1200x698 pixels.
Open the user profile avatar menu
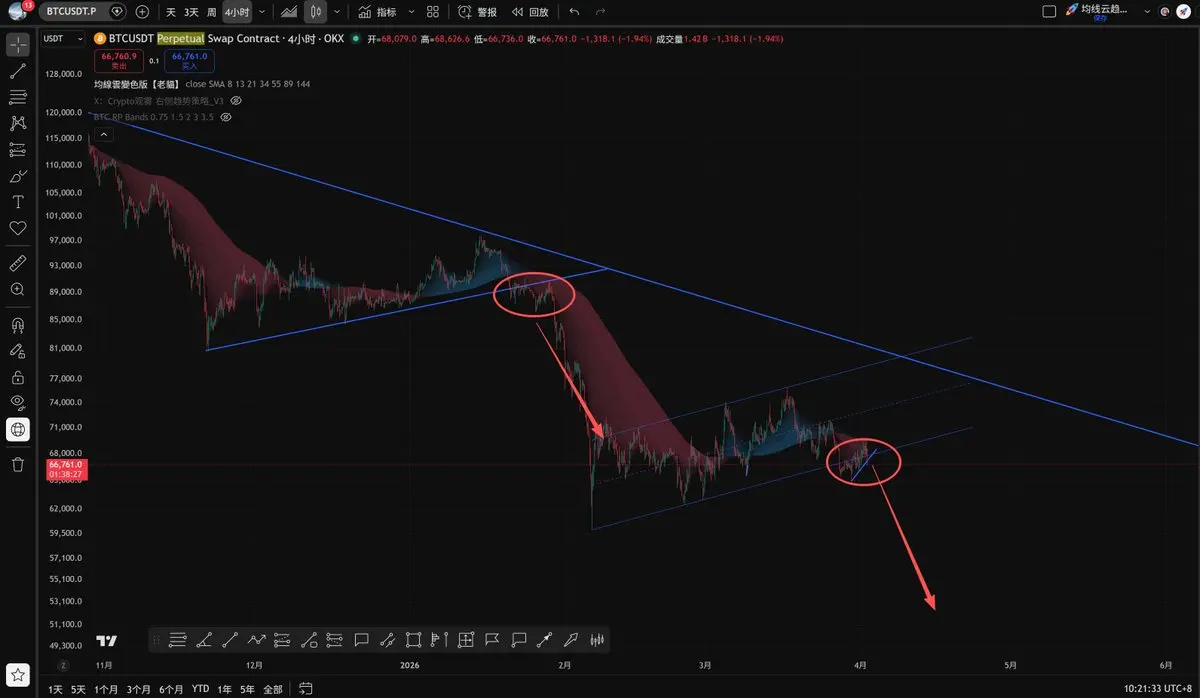[x=18, y=12]
